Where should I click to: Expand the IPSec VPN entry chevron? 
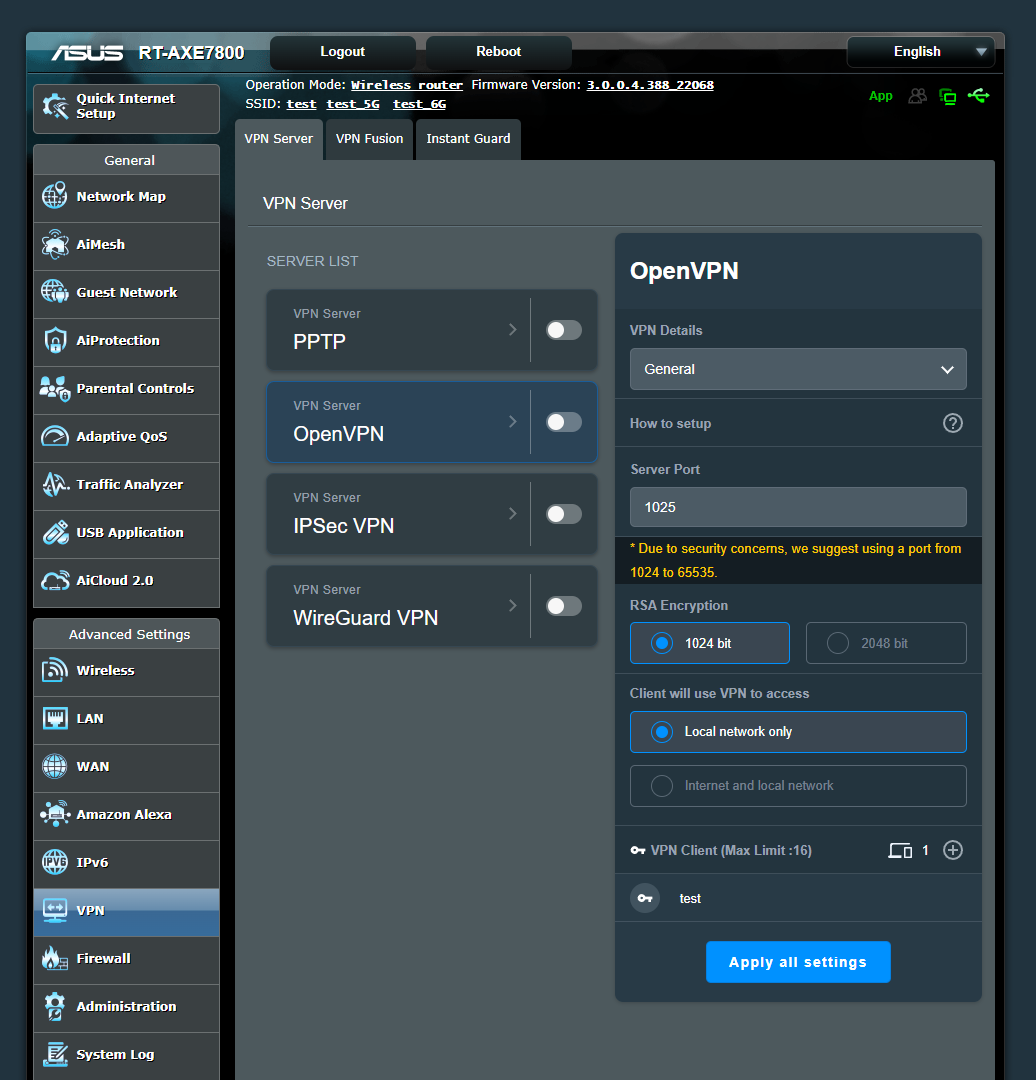point(512,513)
